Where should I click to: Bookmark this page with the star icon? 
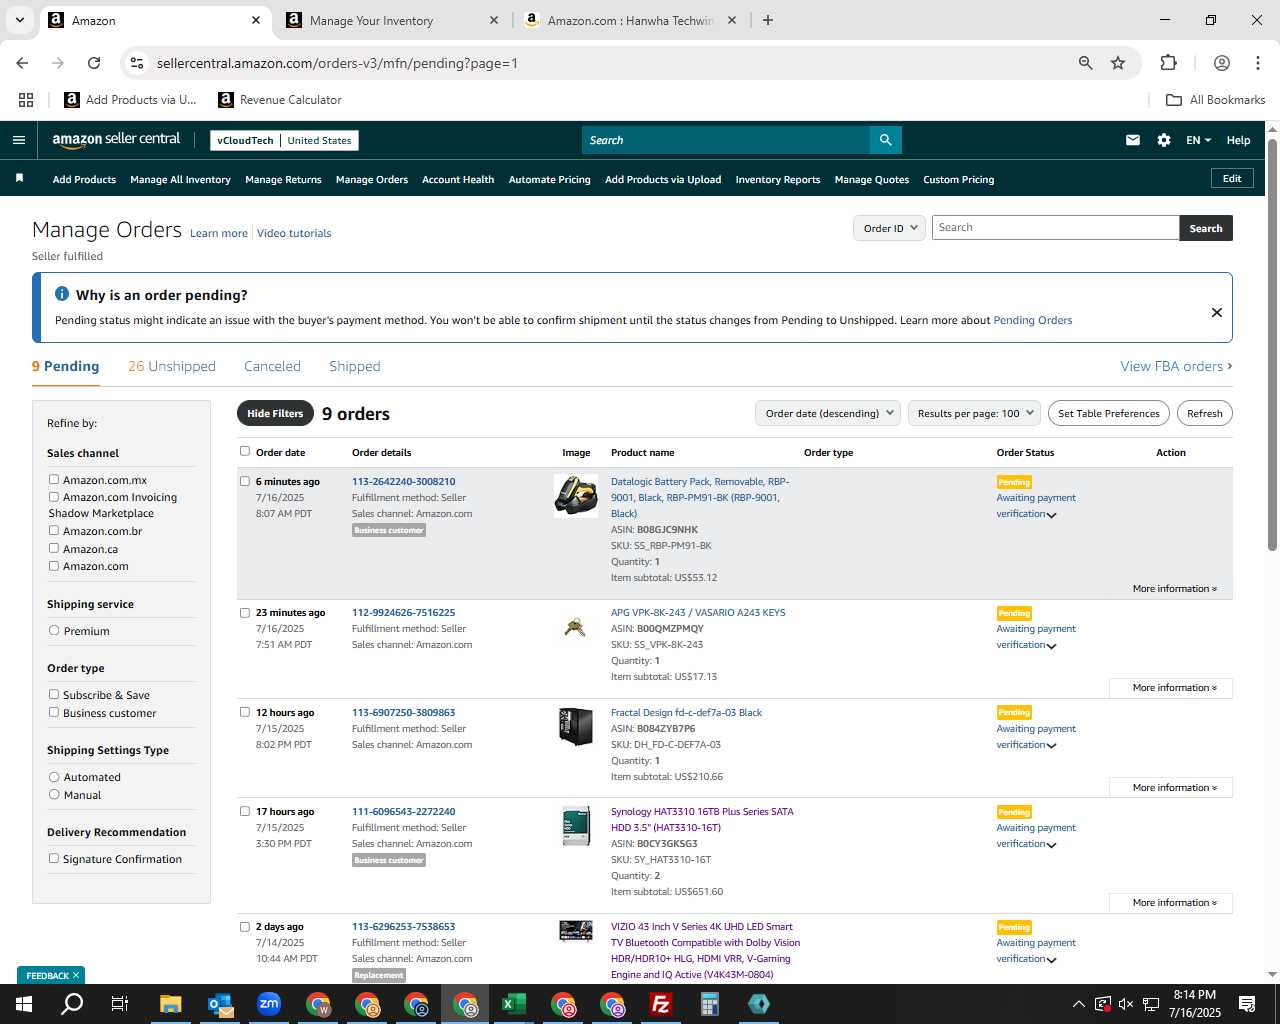pyautogui.click(x=1118, y=63)
